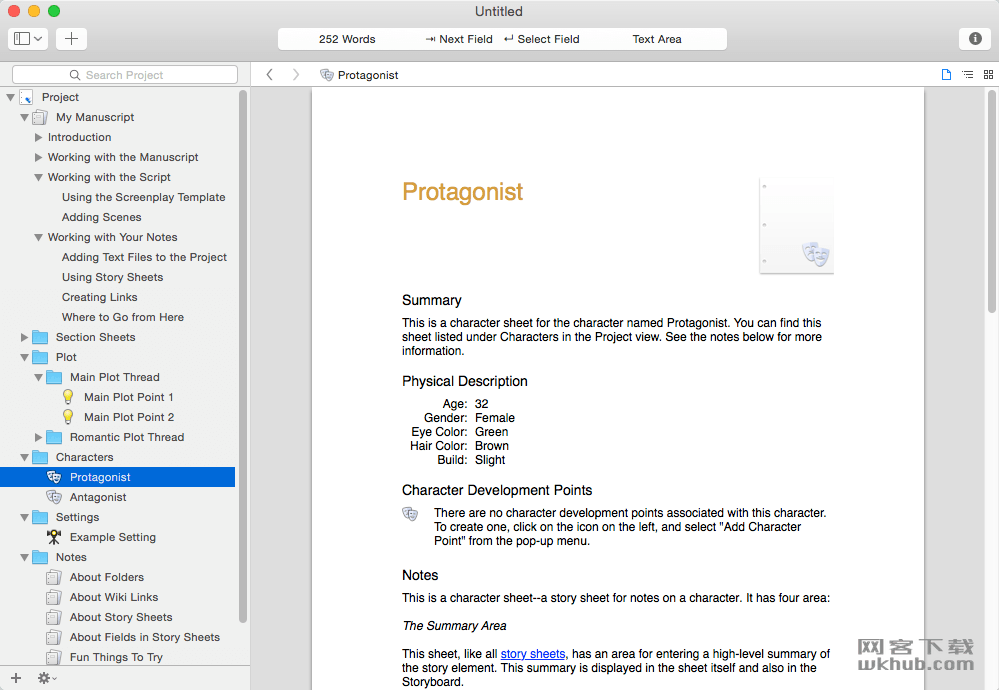Select Using Story Sheets item
Image resolution: width=999 pixels, height=690 pixels.
(x=112, y=277)
